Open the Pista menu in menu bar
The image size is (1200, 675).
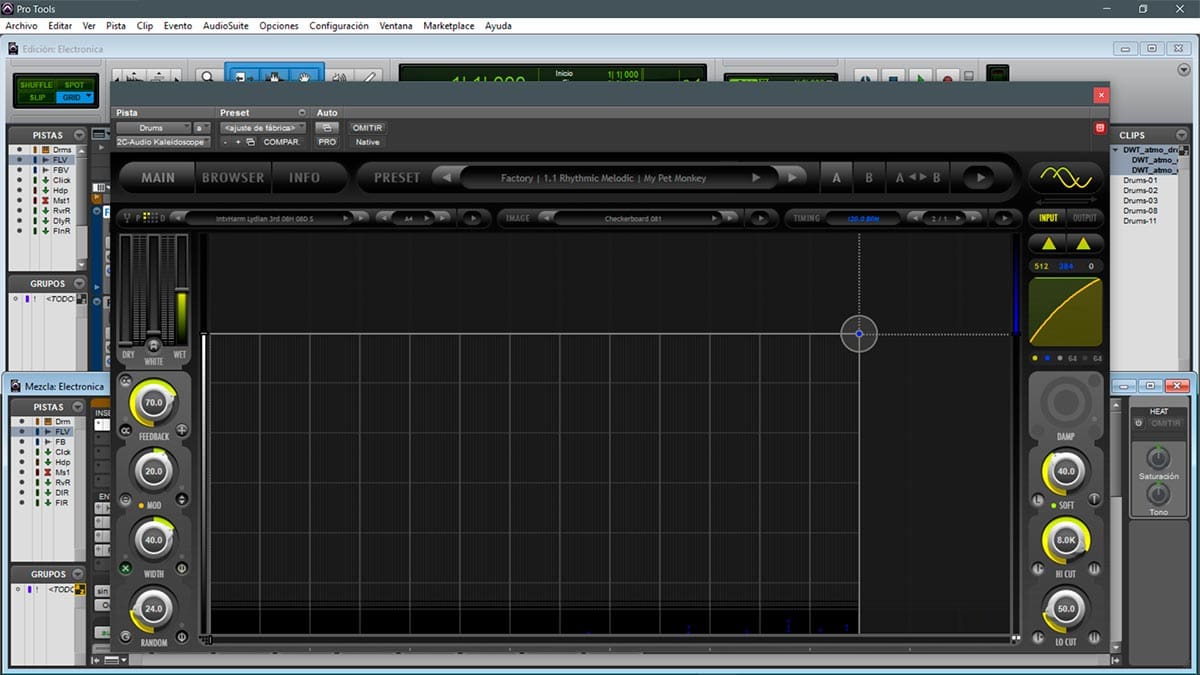click(x=116, y=26)
